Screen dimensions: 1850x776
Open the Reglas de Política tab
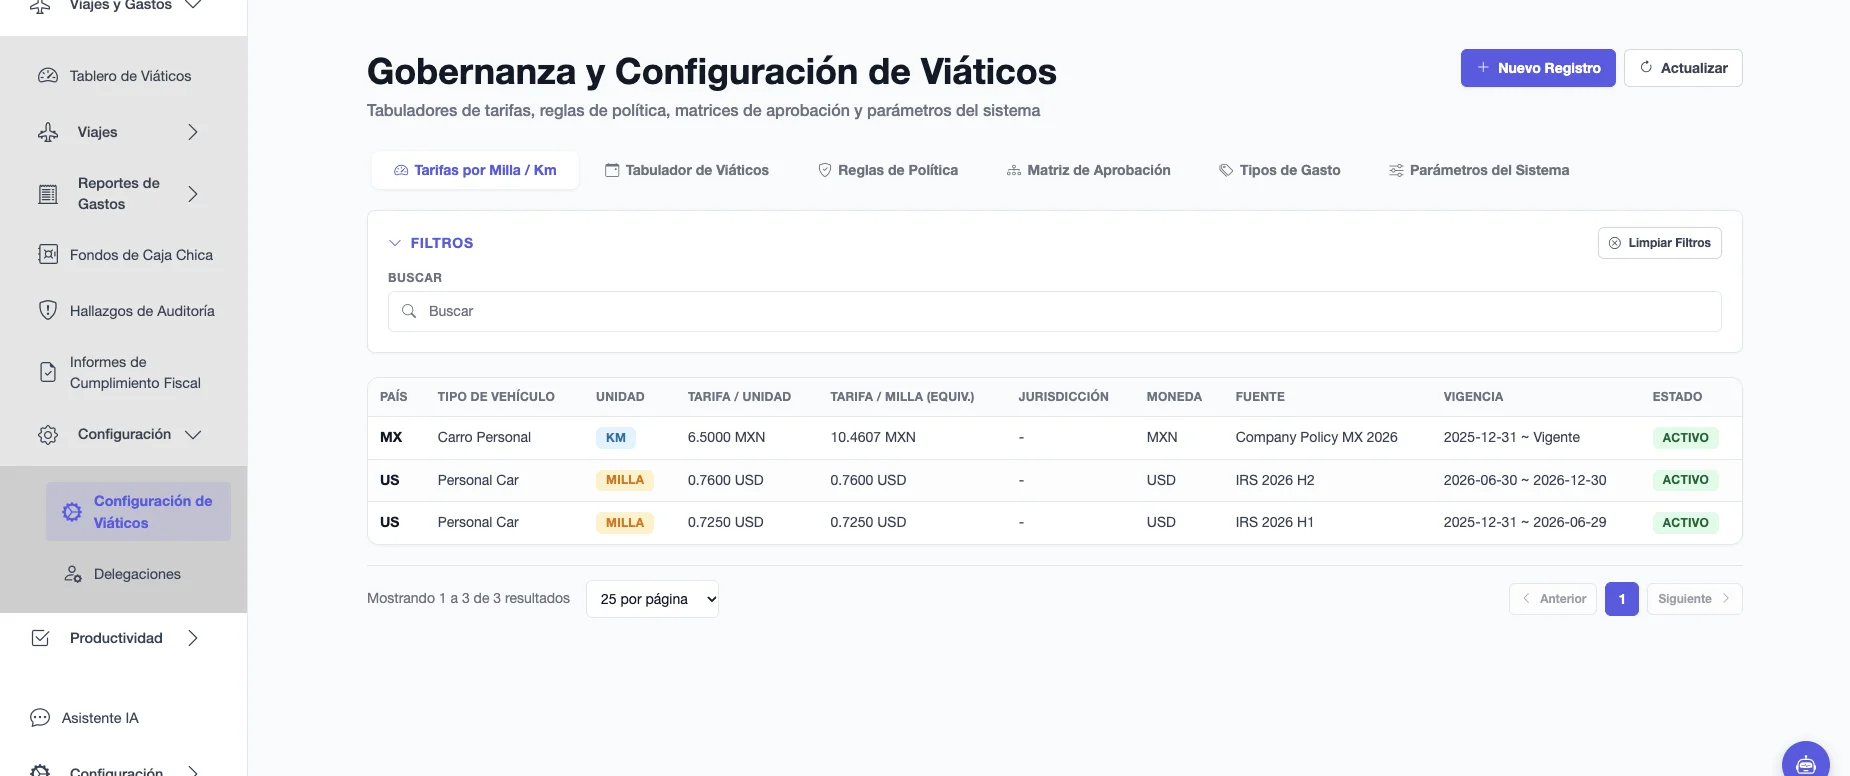click(x=888, y=170)
